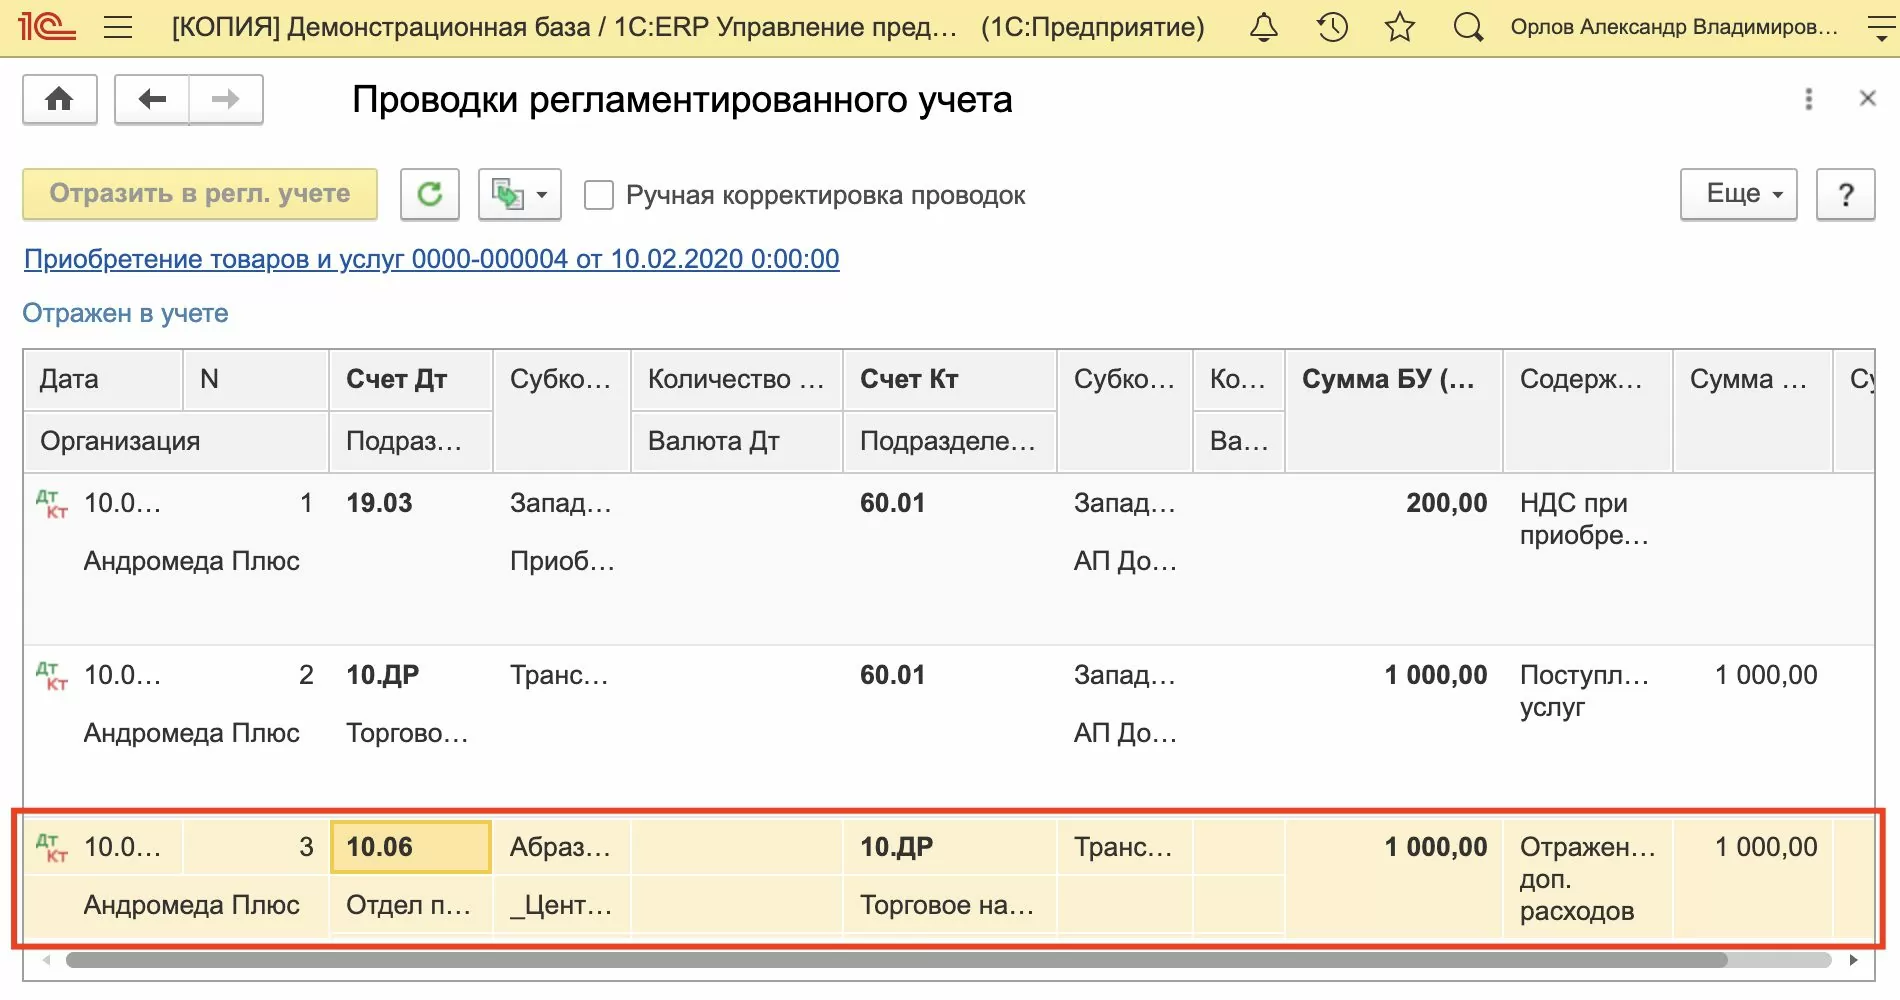Enable Ручная корректировка проводок checkbox

point(599,195)
